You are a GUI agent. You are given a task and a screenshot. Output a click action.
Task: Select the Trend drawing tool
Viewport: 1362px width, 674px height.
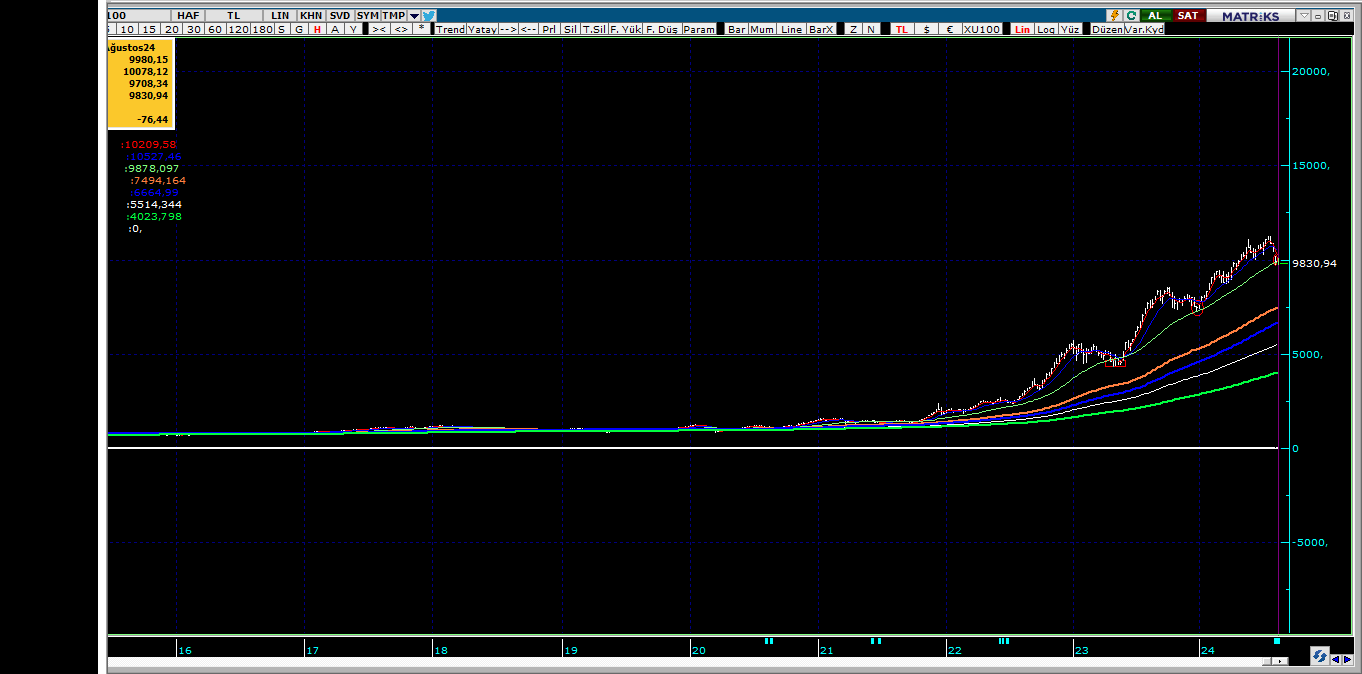pos(450,29)
